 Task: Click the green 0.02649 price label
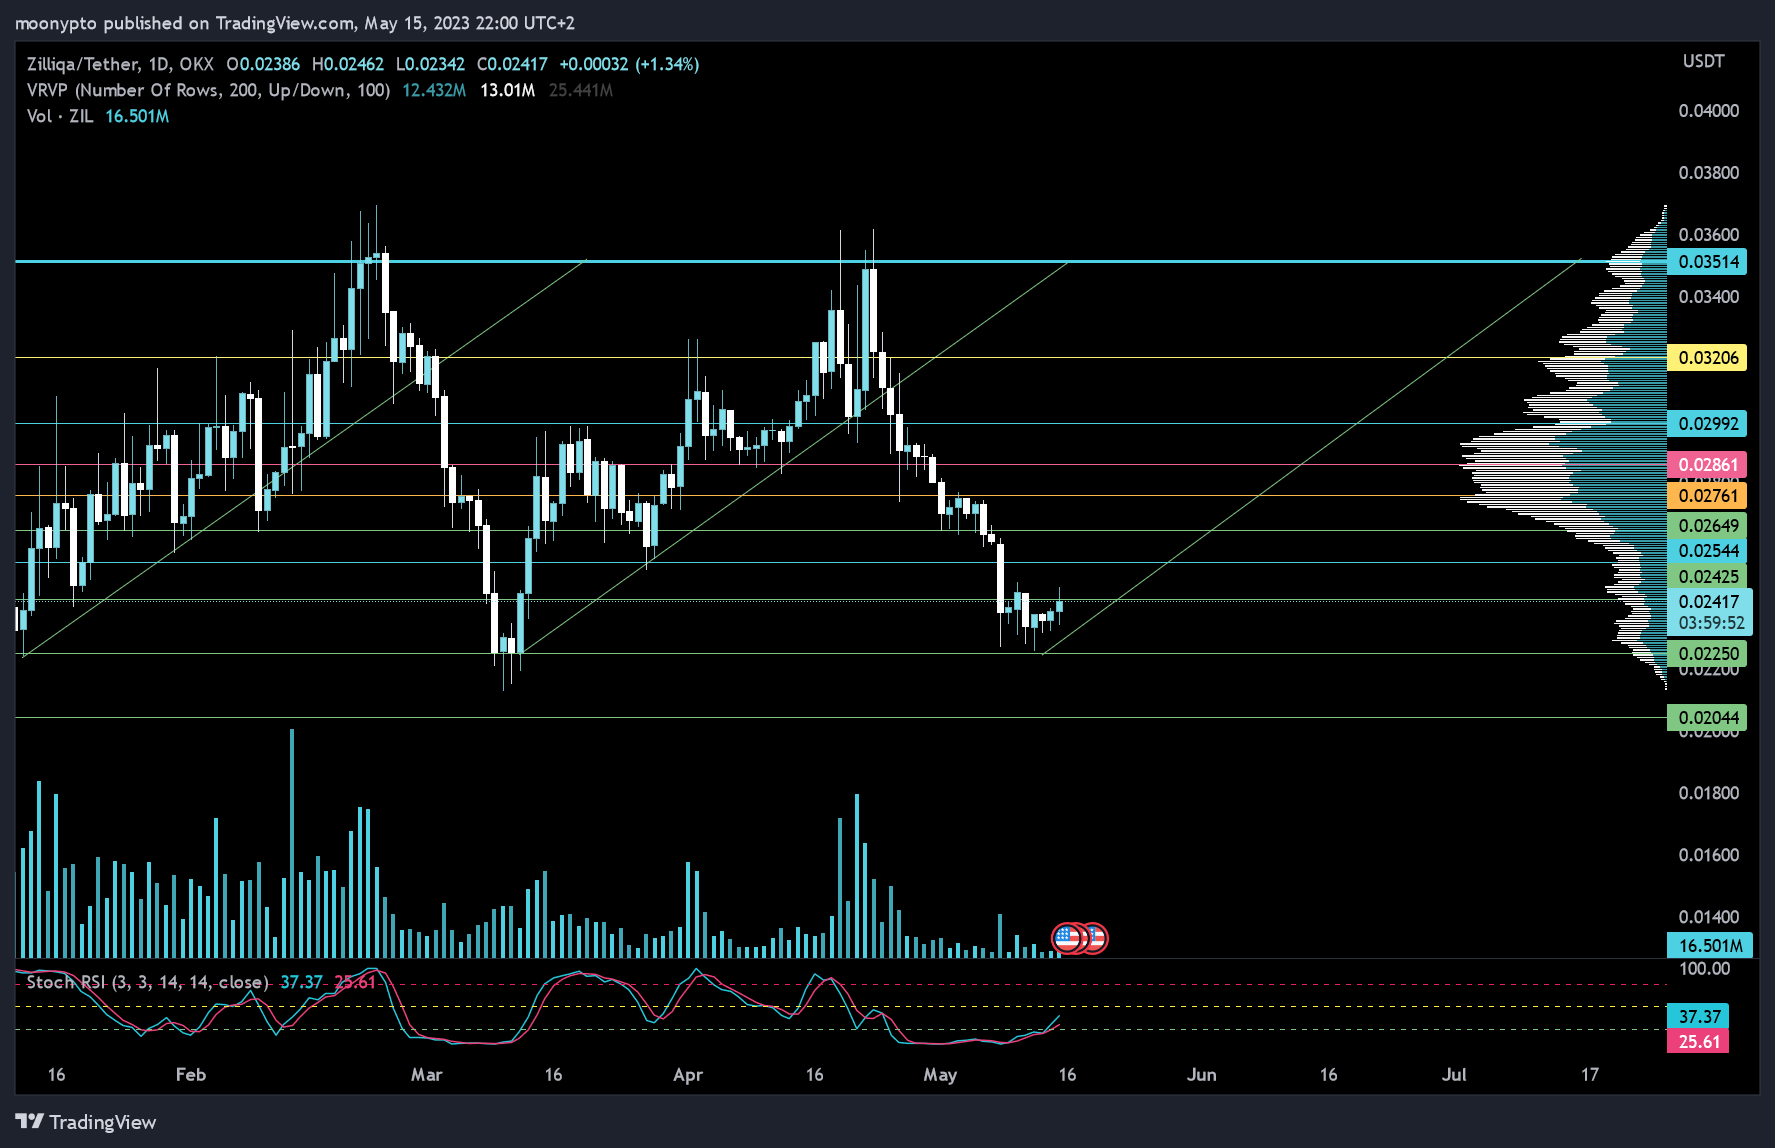pyautogui.click(x=1707, y=526)
